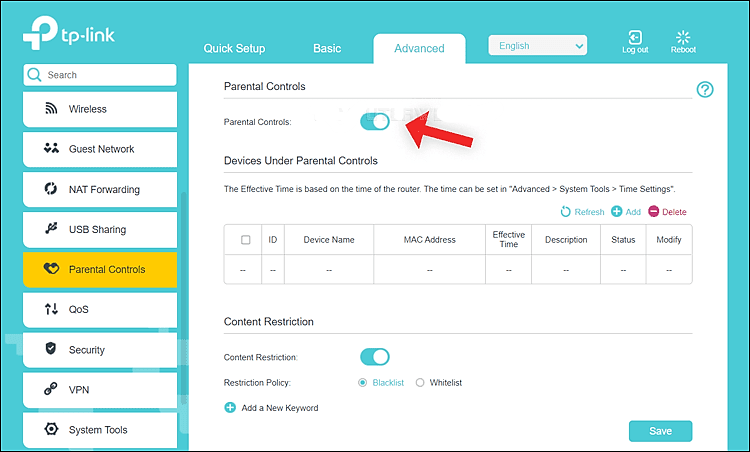This screenshot has width=750, height=452.
Task: Click the VPN chain-link icon
Action: coord(51,389)
